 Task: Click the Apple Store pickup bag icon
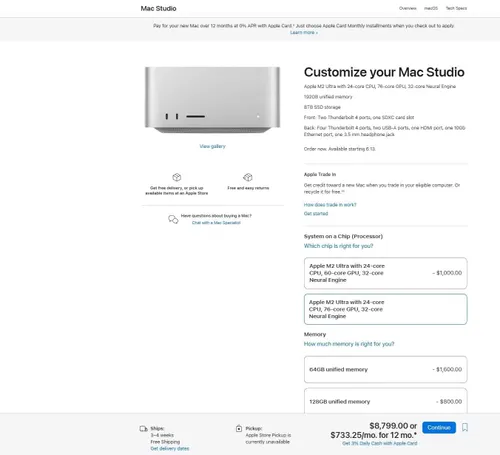239,428
